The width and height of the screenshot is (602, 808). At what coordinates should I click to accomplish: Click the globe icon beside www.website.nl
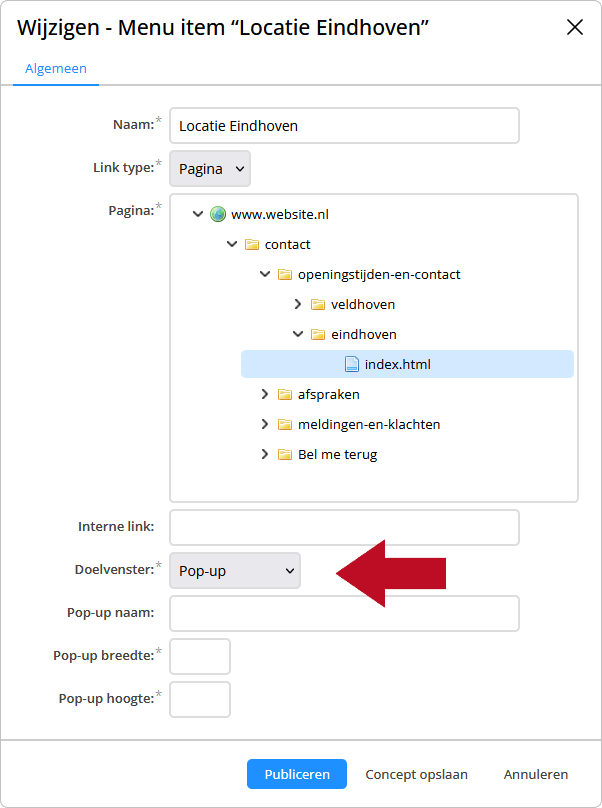click(x=218, y=214)
